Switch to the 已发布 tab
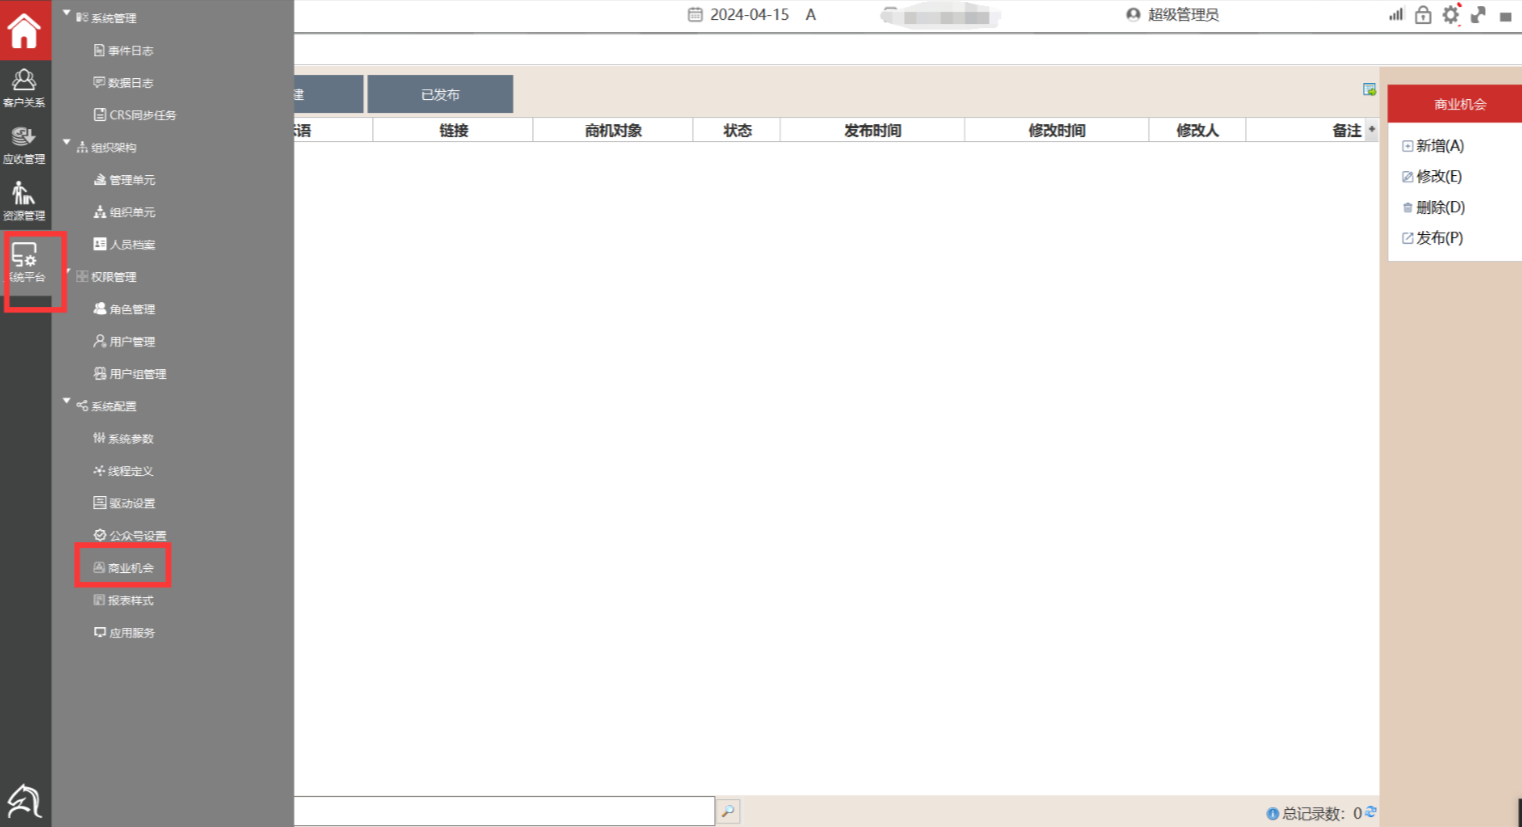The height and width of the screenshot is (827, 1522). click(440, 94)
